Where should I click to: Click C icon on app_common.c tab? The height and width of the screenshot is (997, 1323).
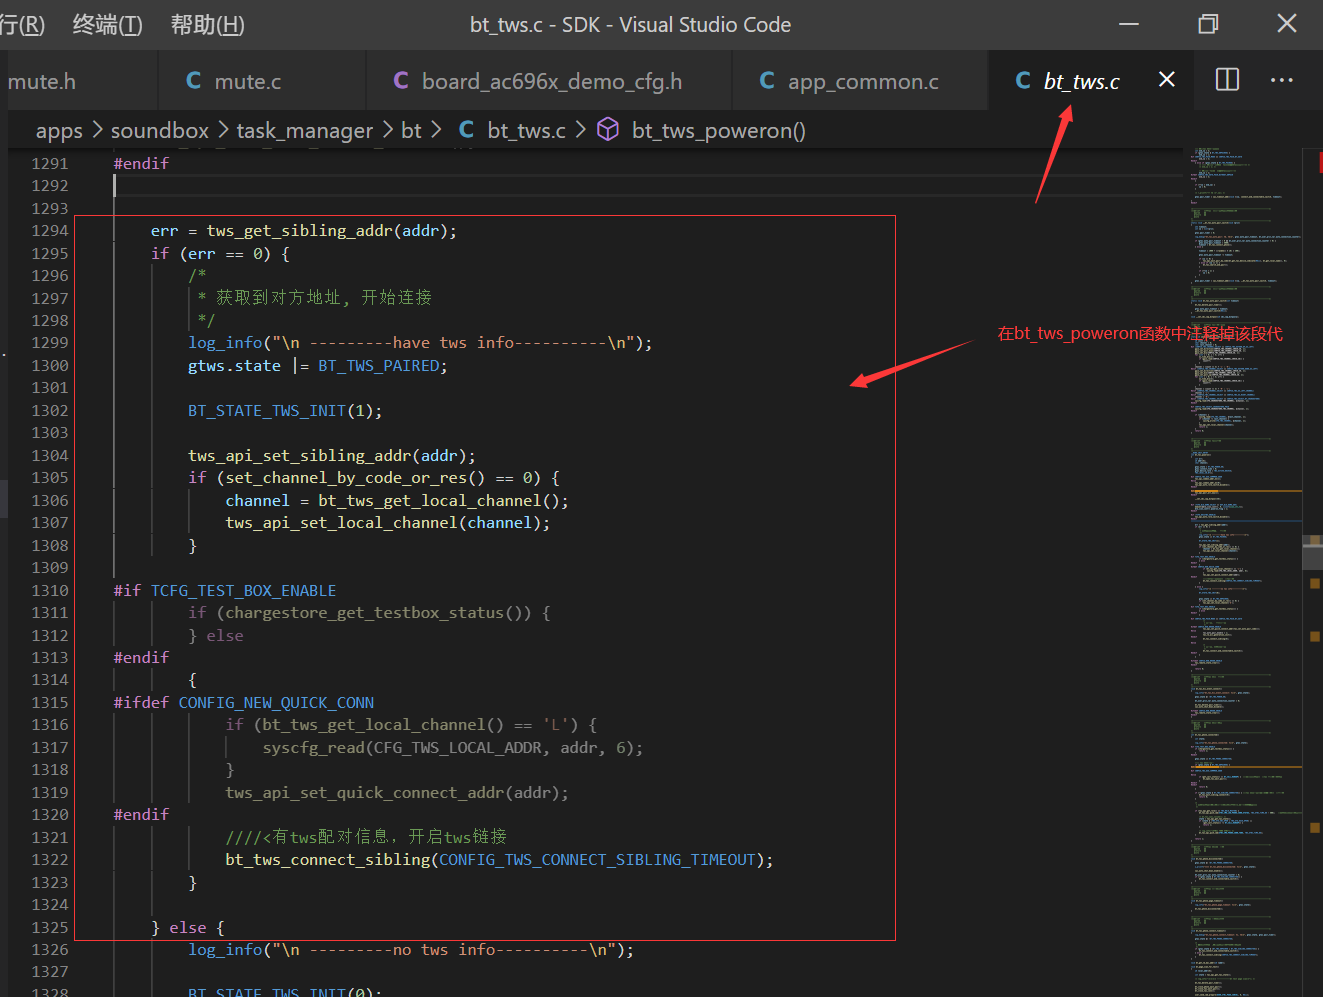click(x=767, y=80)
